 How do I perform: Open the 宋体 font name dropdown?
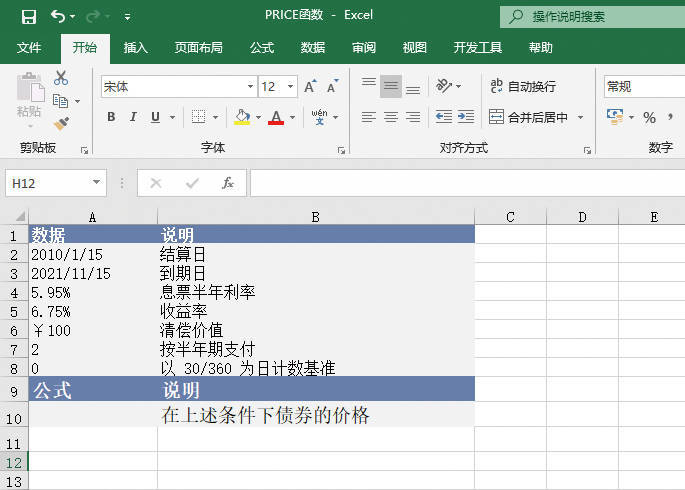click(250, 87)
